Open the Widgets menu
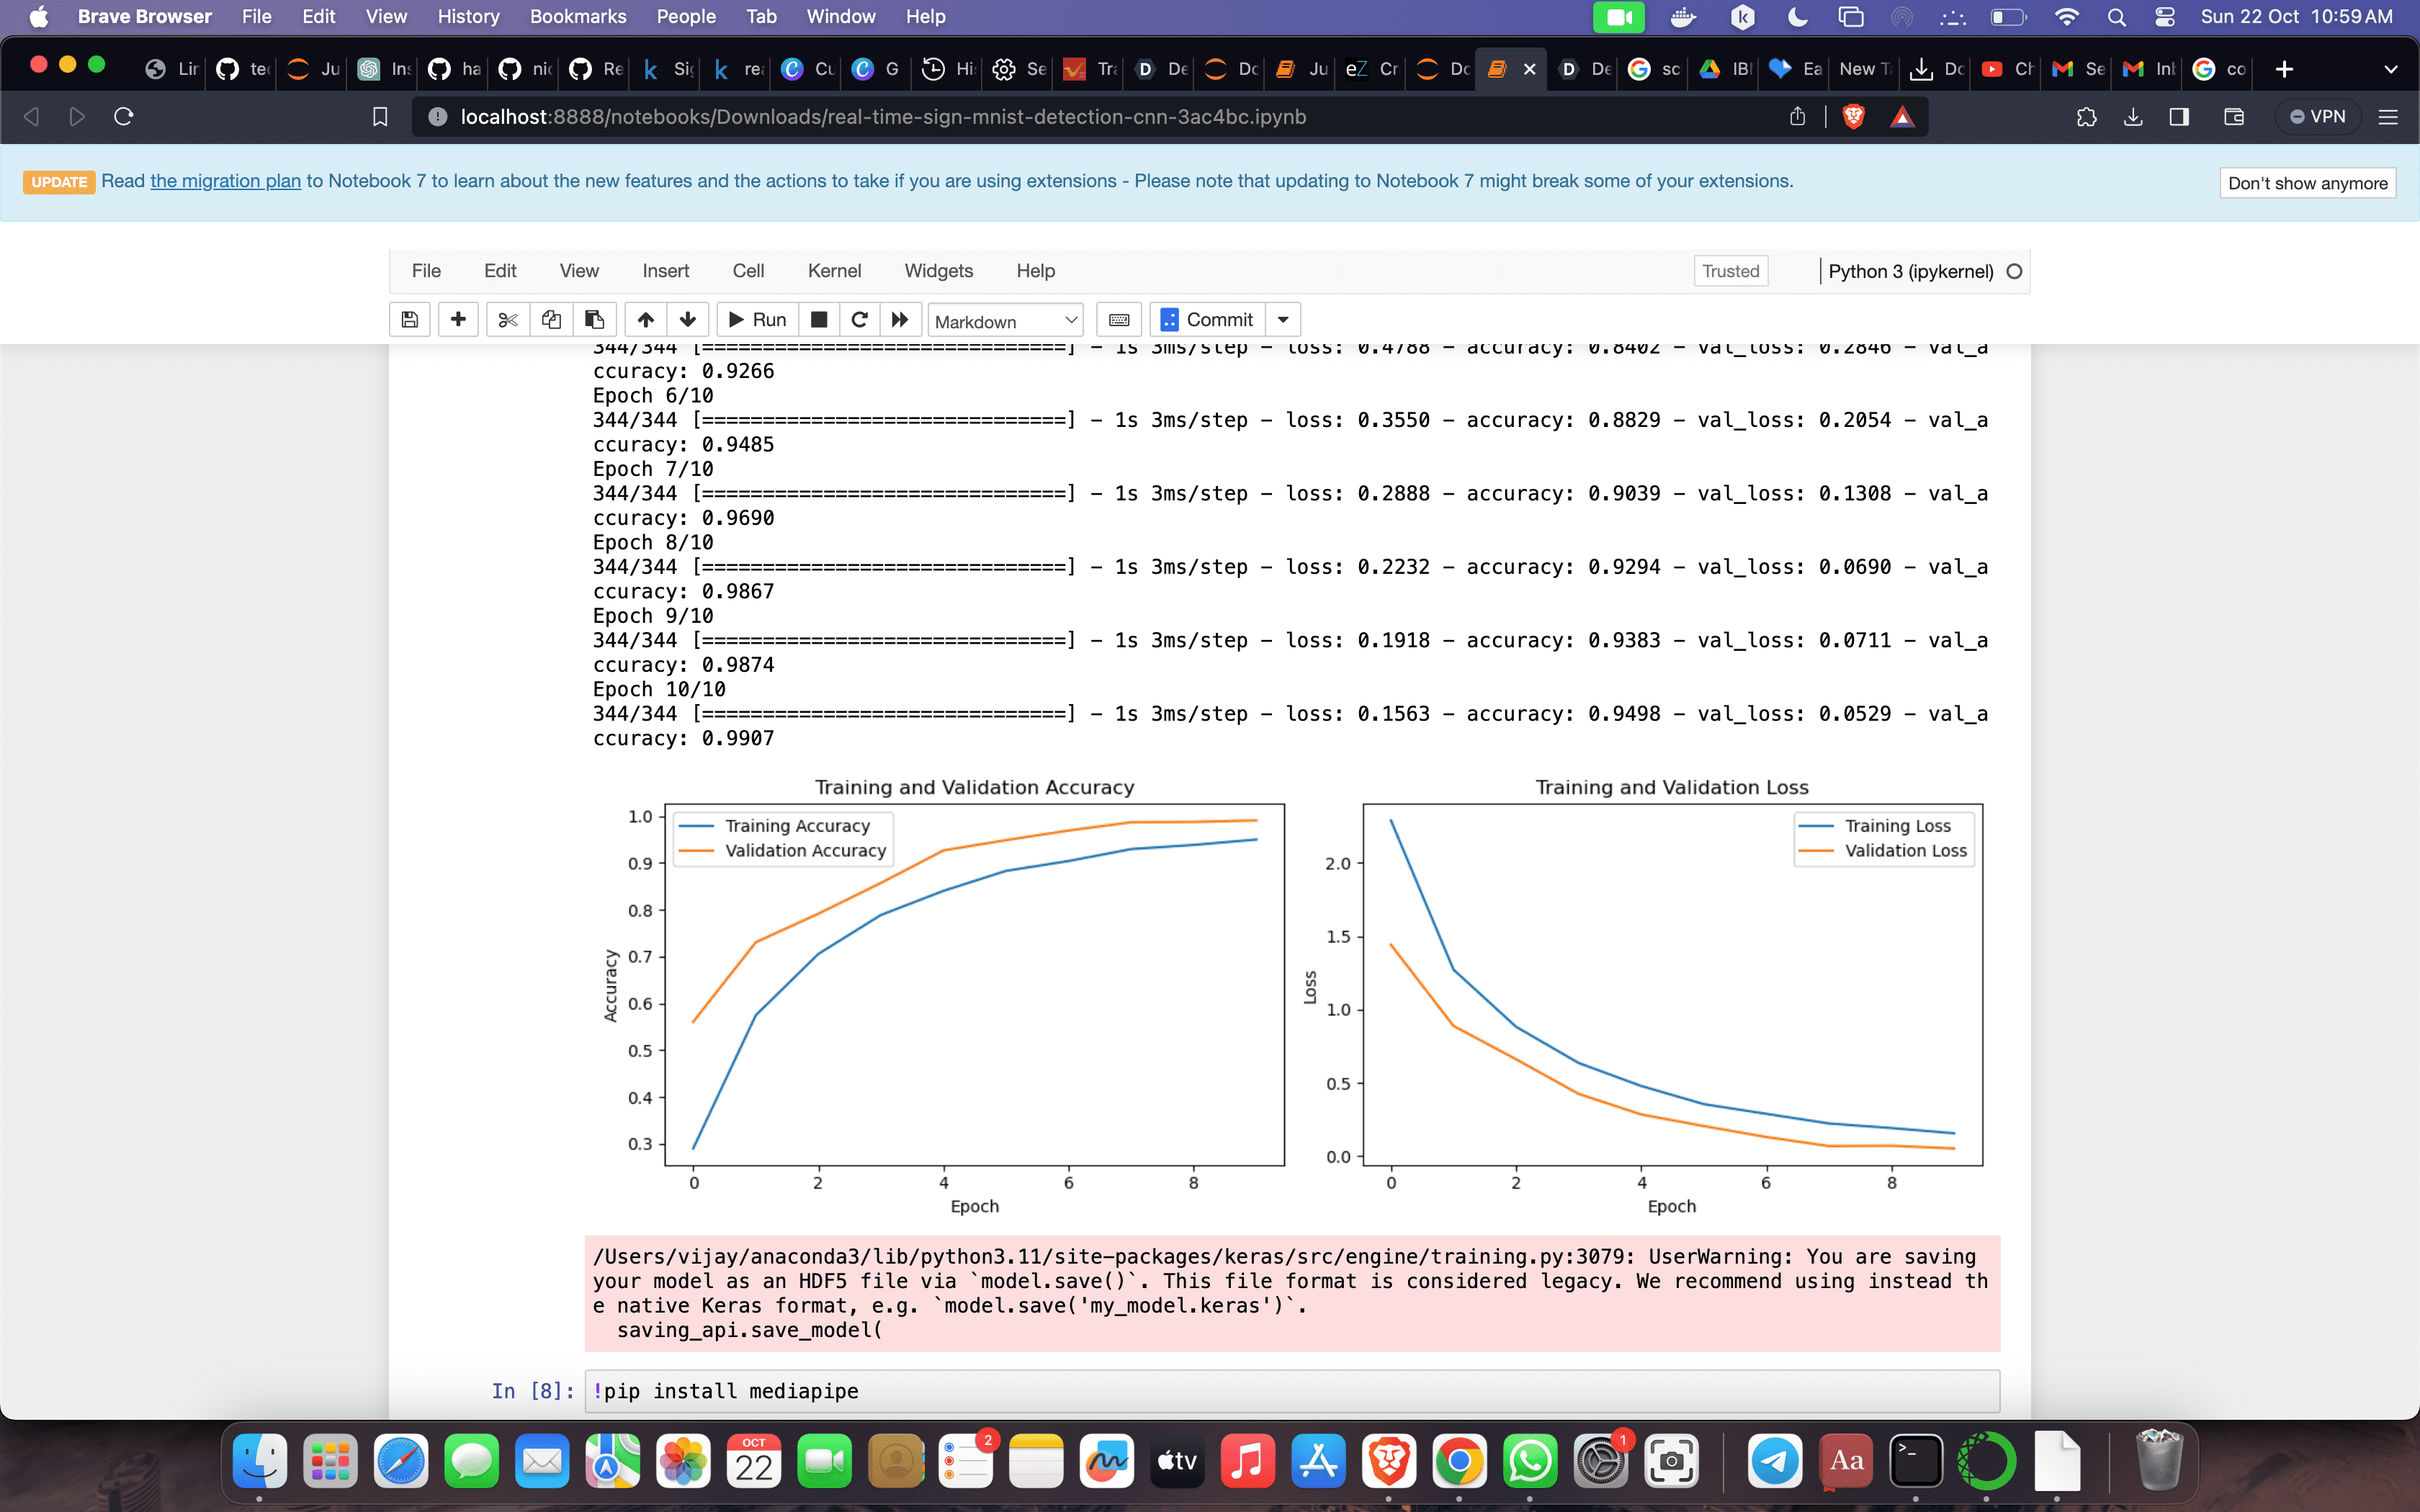This screenshot has height=1512, width=2420. point(938,271)
